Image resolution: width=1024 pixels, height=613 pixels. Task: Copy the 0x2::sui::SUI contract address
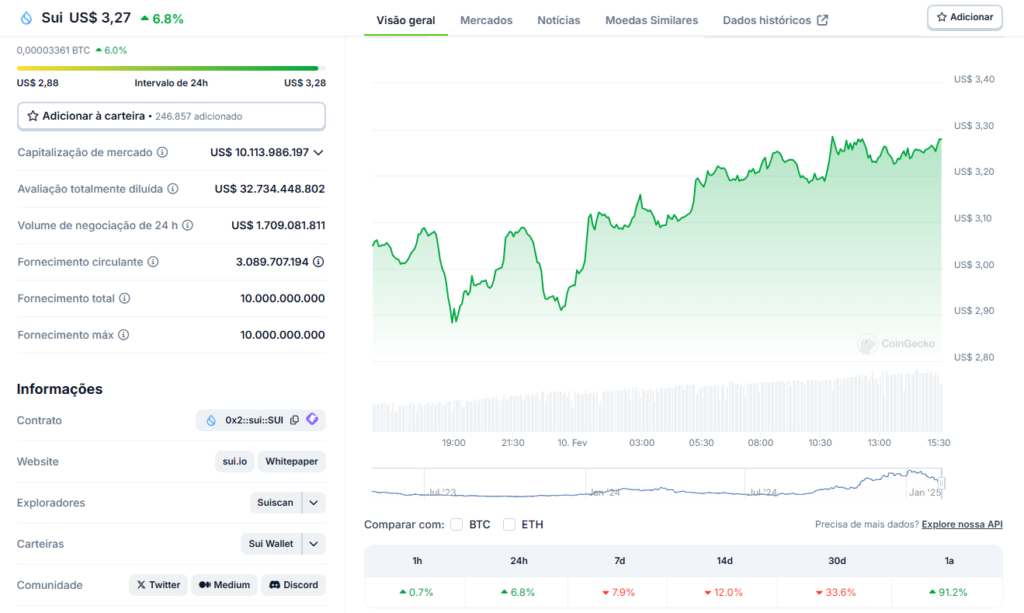point(295,420)
